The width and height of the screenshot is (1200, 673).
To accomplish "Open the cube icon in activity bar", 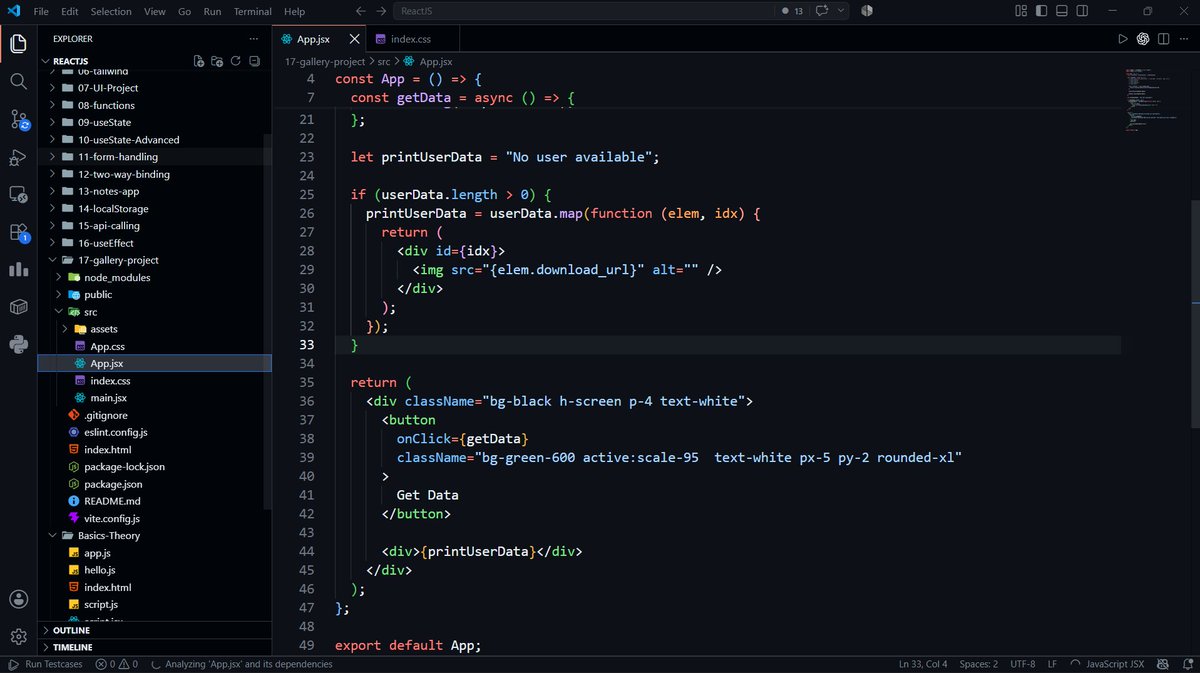I will pyautogui.click(x=18, y=307).
